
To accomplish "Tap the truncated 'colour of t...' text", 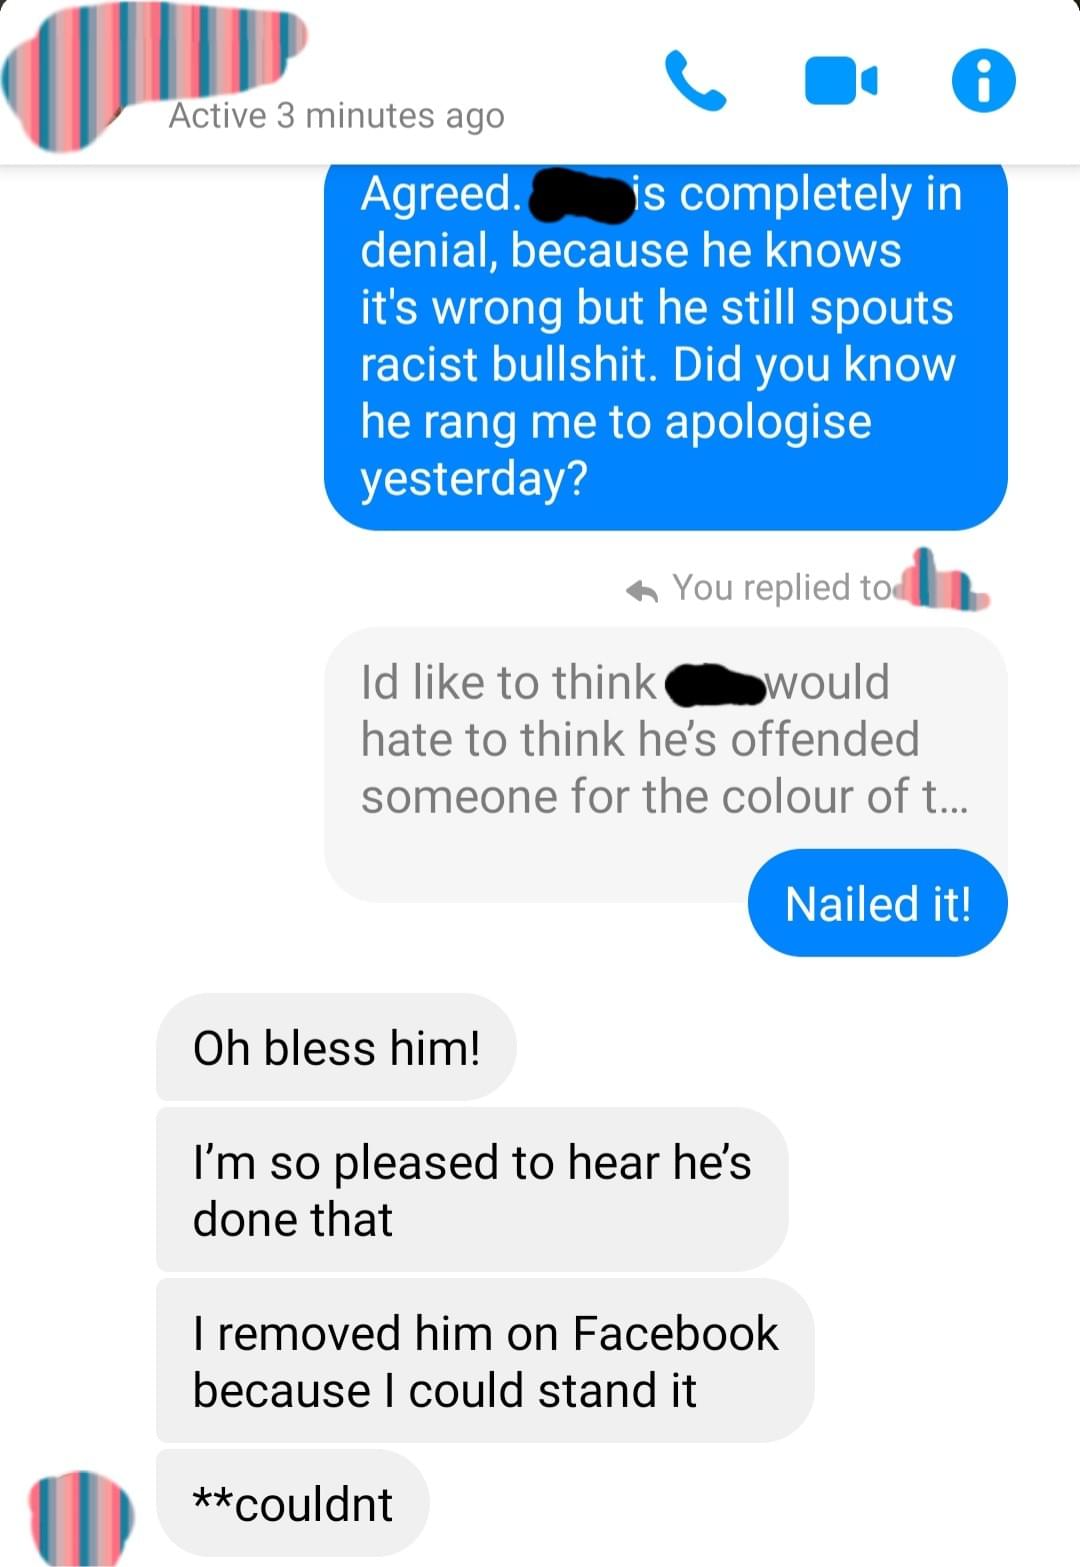I will click(x=845, y=797).
